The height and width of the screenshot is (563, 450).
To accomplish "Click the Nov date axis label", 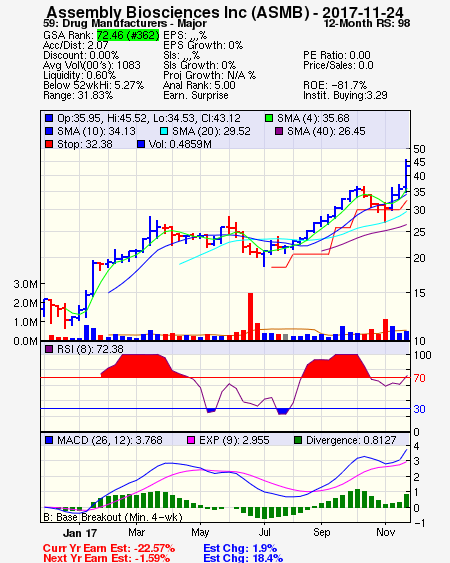I will click(385, 532).
